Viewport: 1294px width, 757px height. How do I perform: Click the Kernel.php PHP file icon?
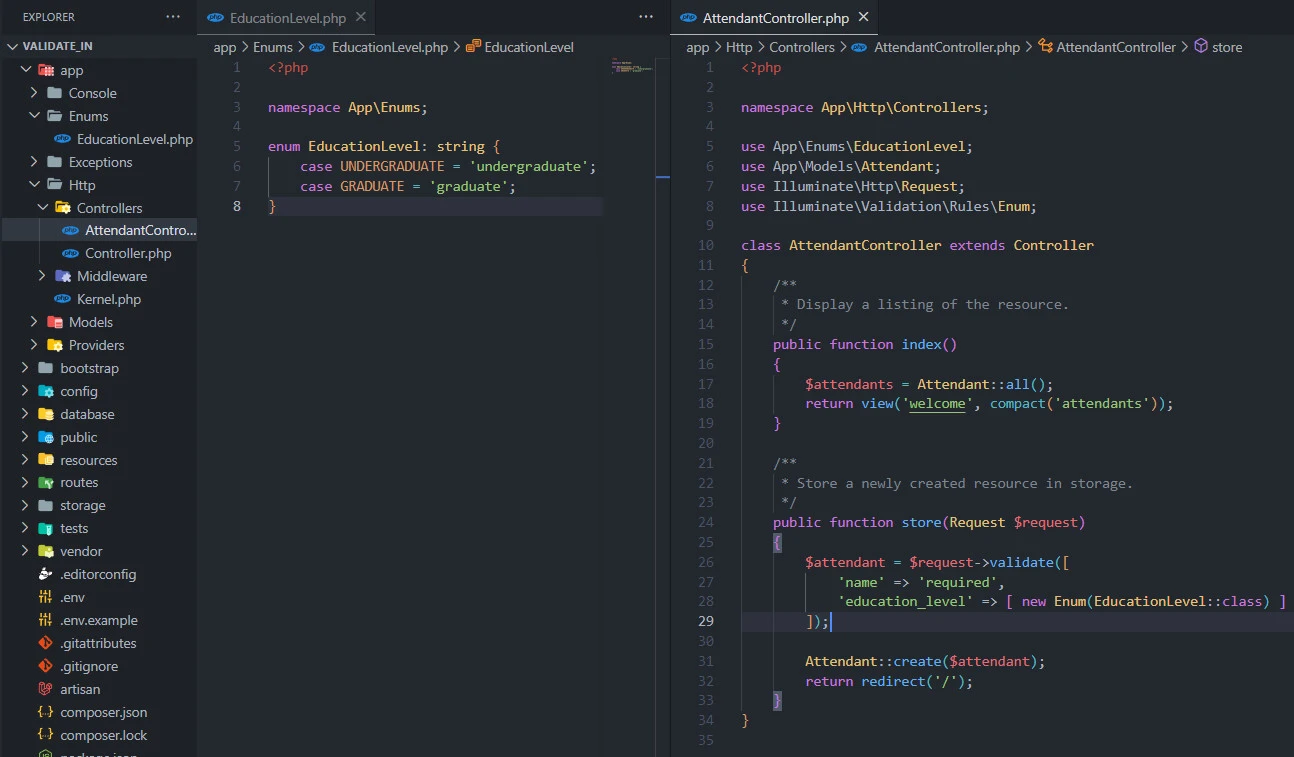click(x=62, y=299)
